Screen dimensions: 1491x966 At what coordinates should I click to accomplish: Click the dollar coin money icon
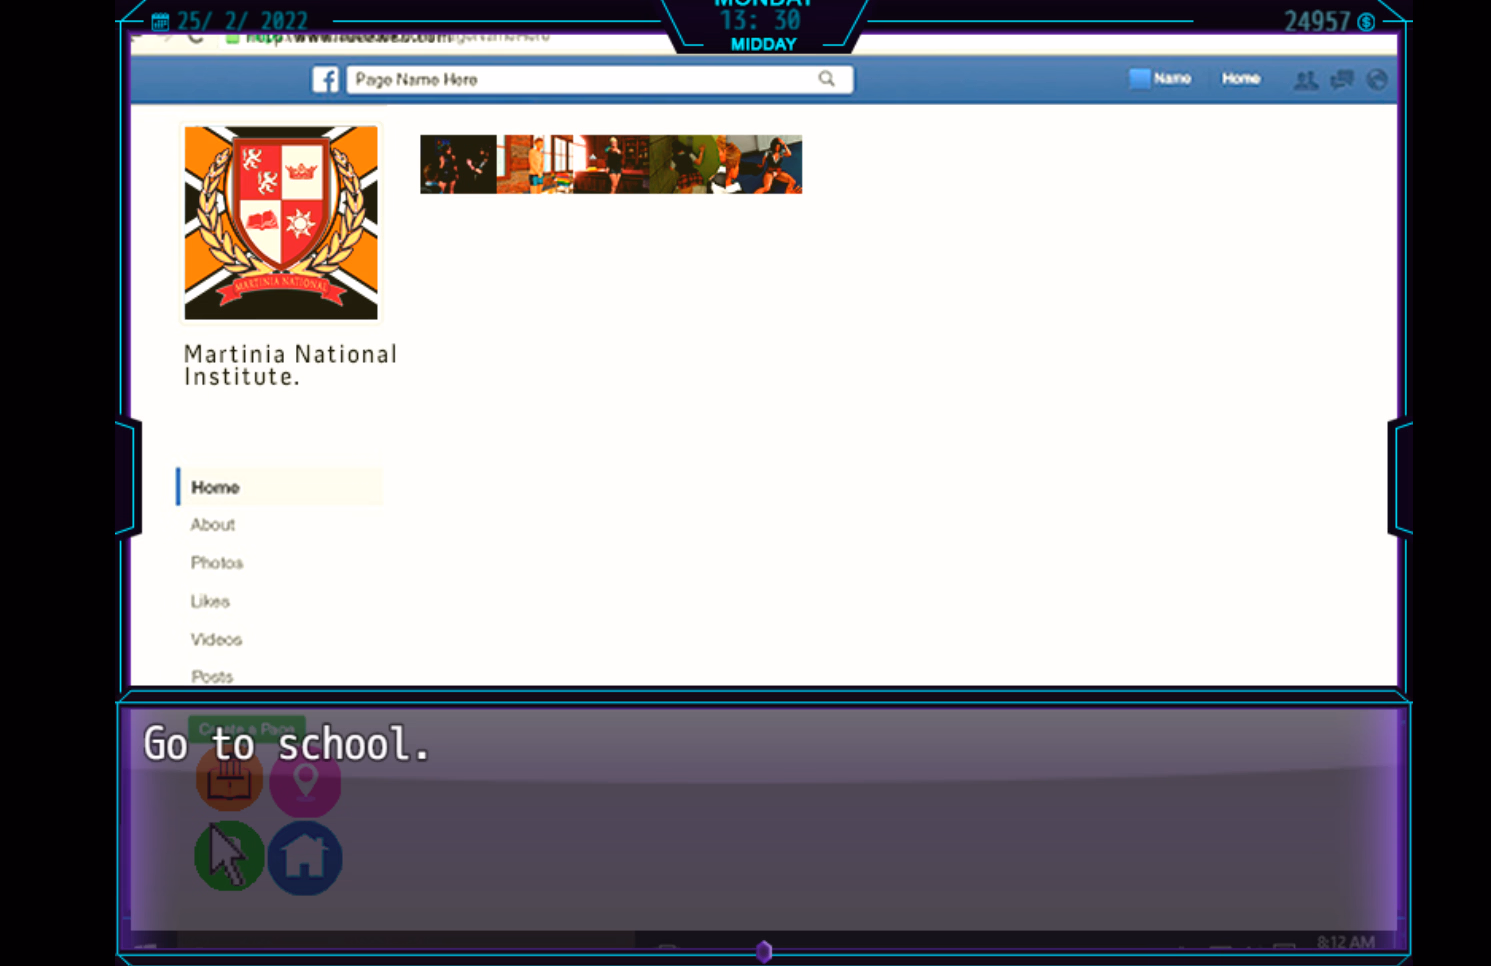(x=1366, y=22)
